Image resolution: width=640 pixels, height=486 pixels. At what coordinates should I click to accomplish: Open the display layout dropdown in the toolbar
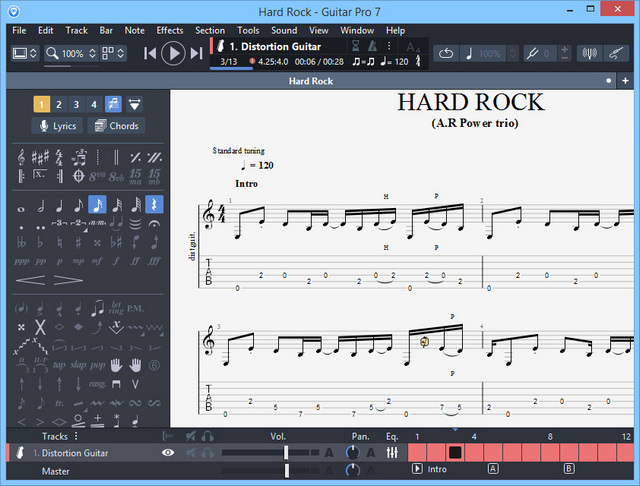(x=26, y=53)
